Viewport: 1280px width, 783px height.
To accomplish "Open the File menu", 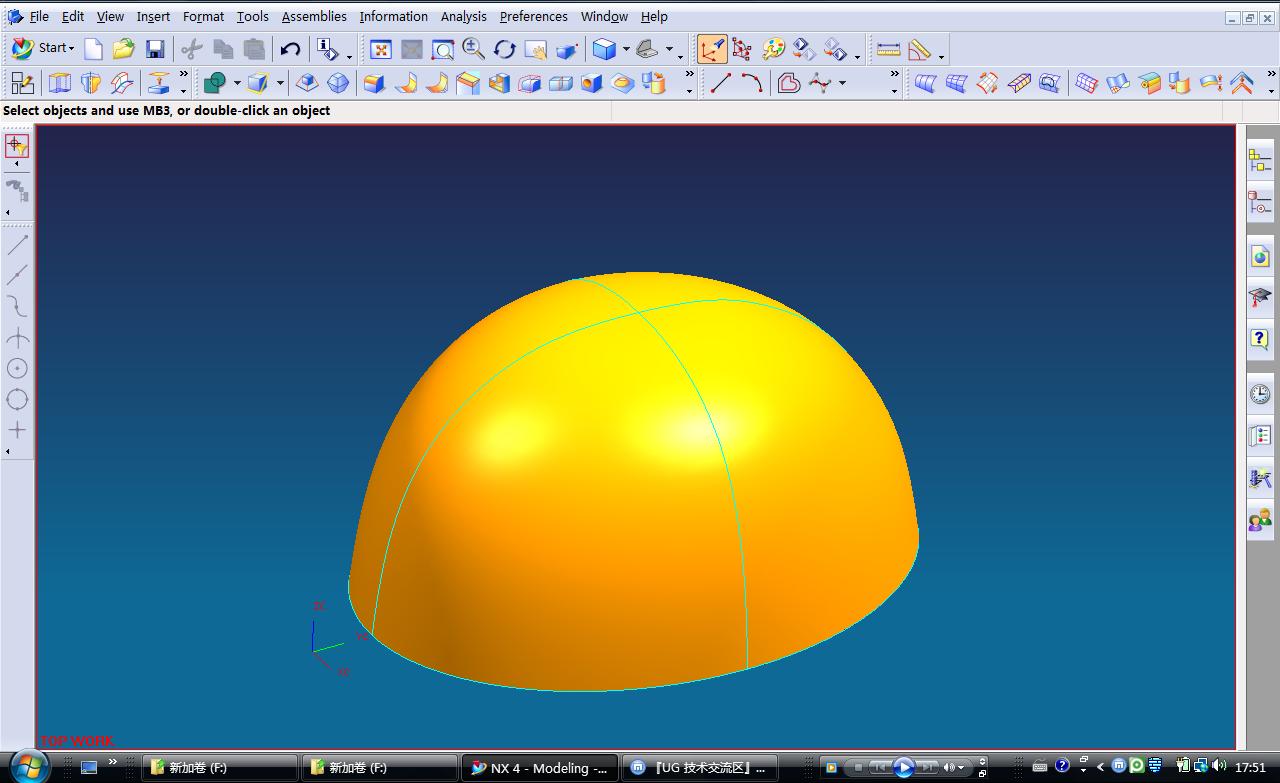I will 39,16.
